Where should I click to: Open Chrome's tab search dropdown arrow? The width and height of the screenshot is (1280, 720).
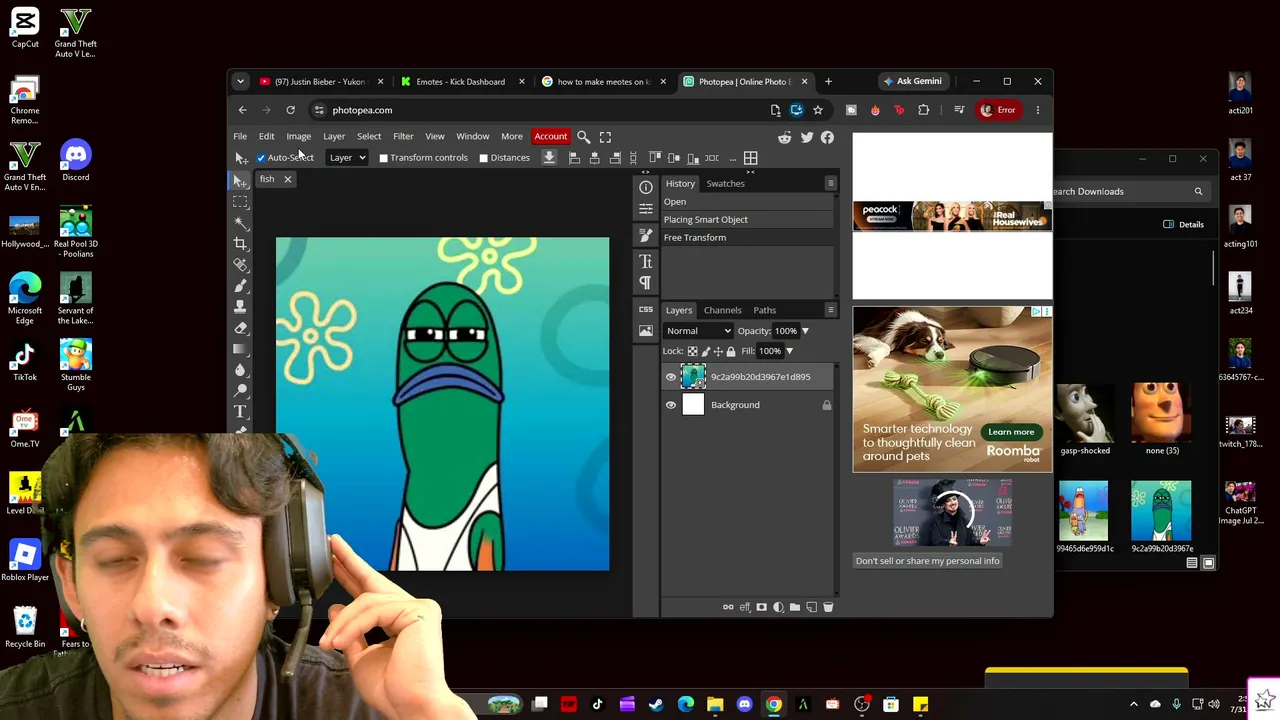pos(240,81)
